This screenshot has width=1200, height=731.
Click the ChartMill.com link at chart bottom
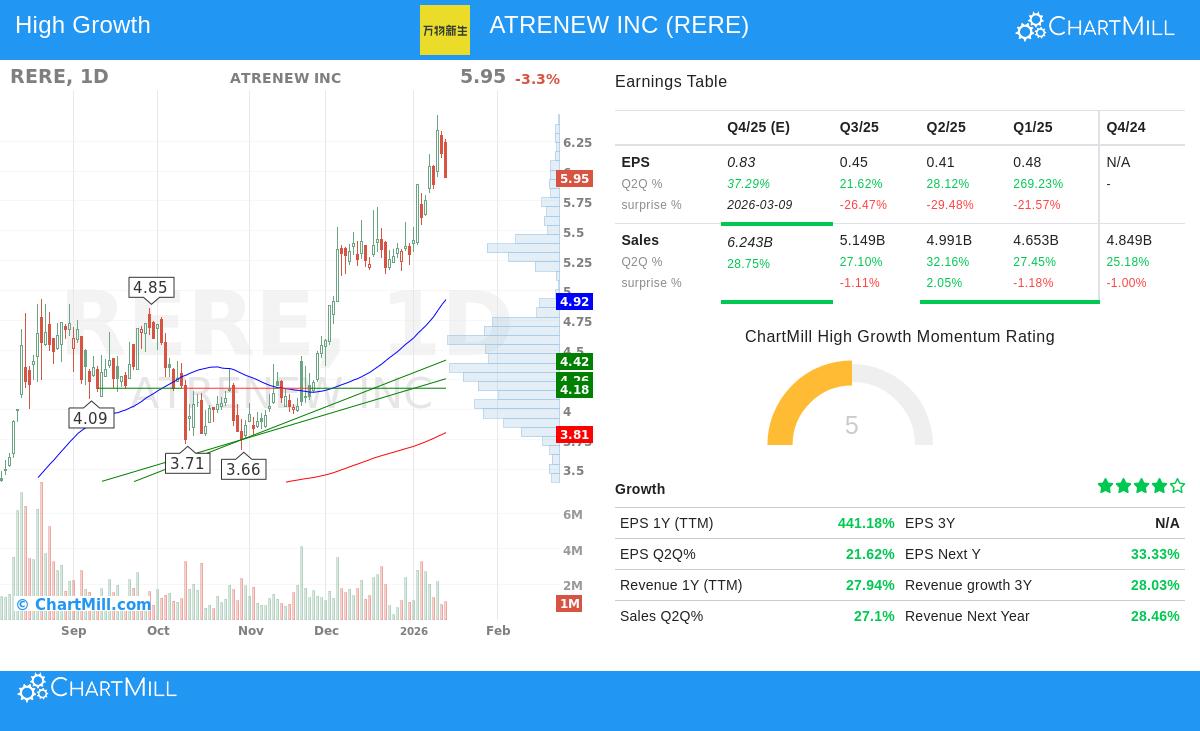[x=92, y=605]
